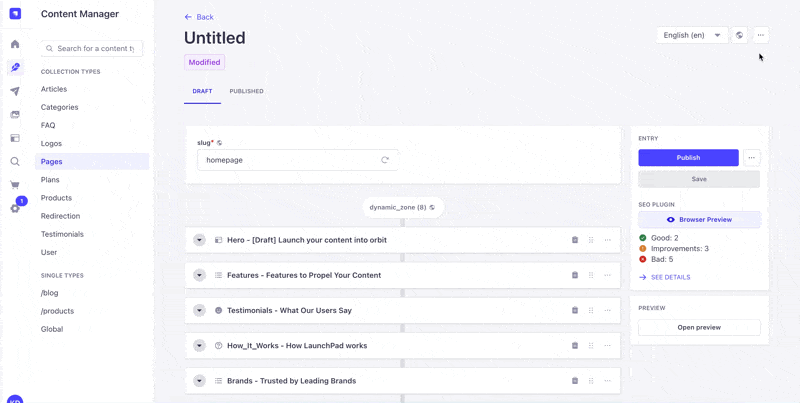Click the Media Library icon in sidebar
Screen dimensions: 800x403
15,115
